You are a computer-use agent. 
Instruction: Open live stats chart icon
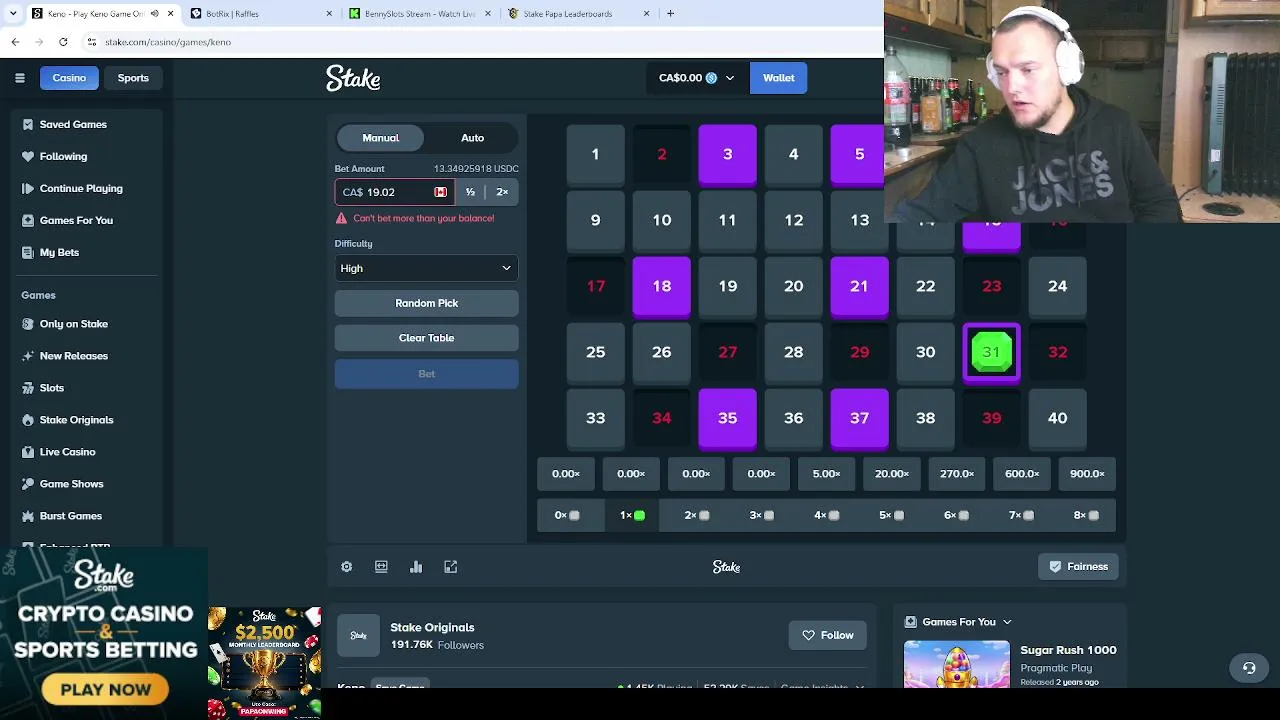click(416, 567)
